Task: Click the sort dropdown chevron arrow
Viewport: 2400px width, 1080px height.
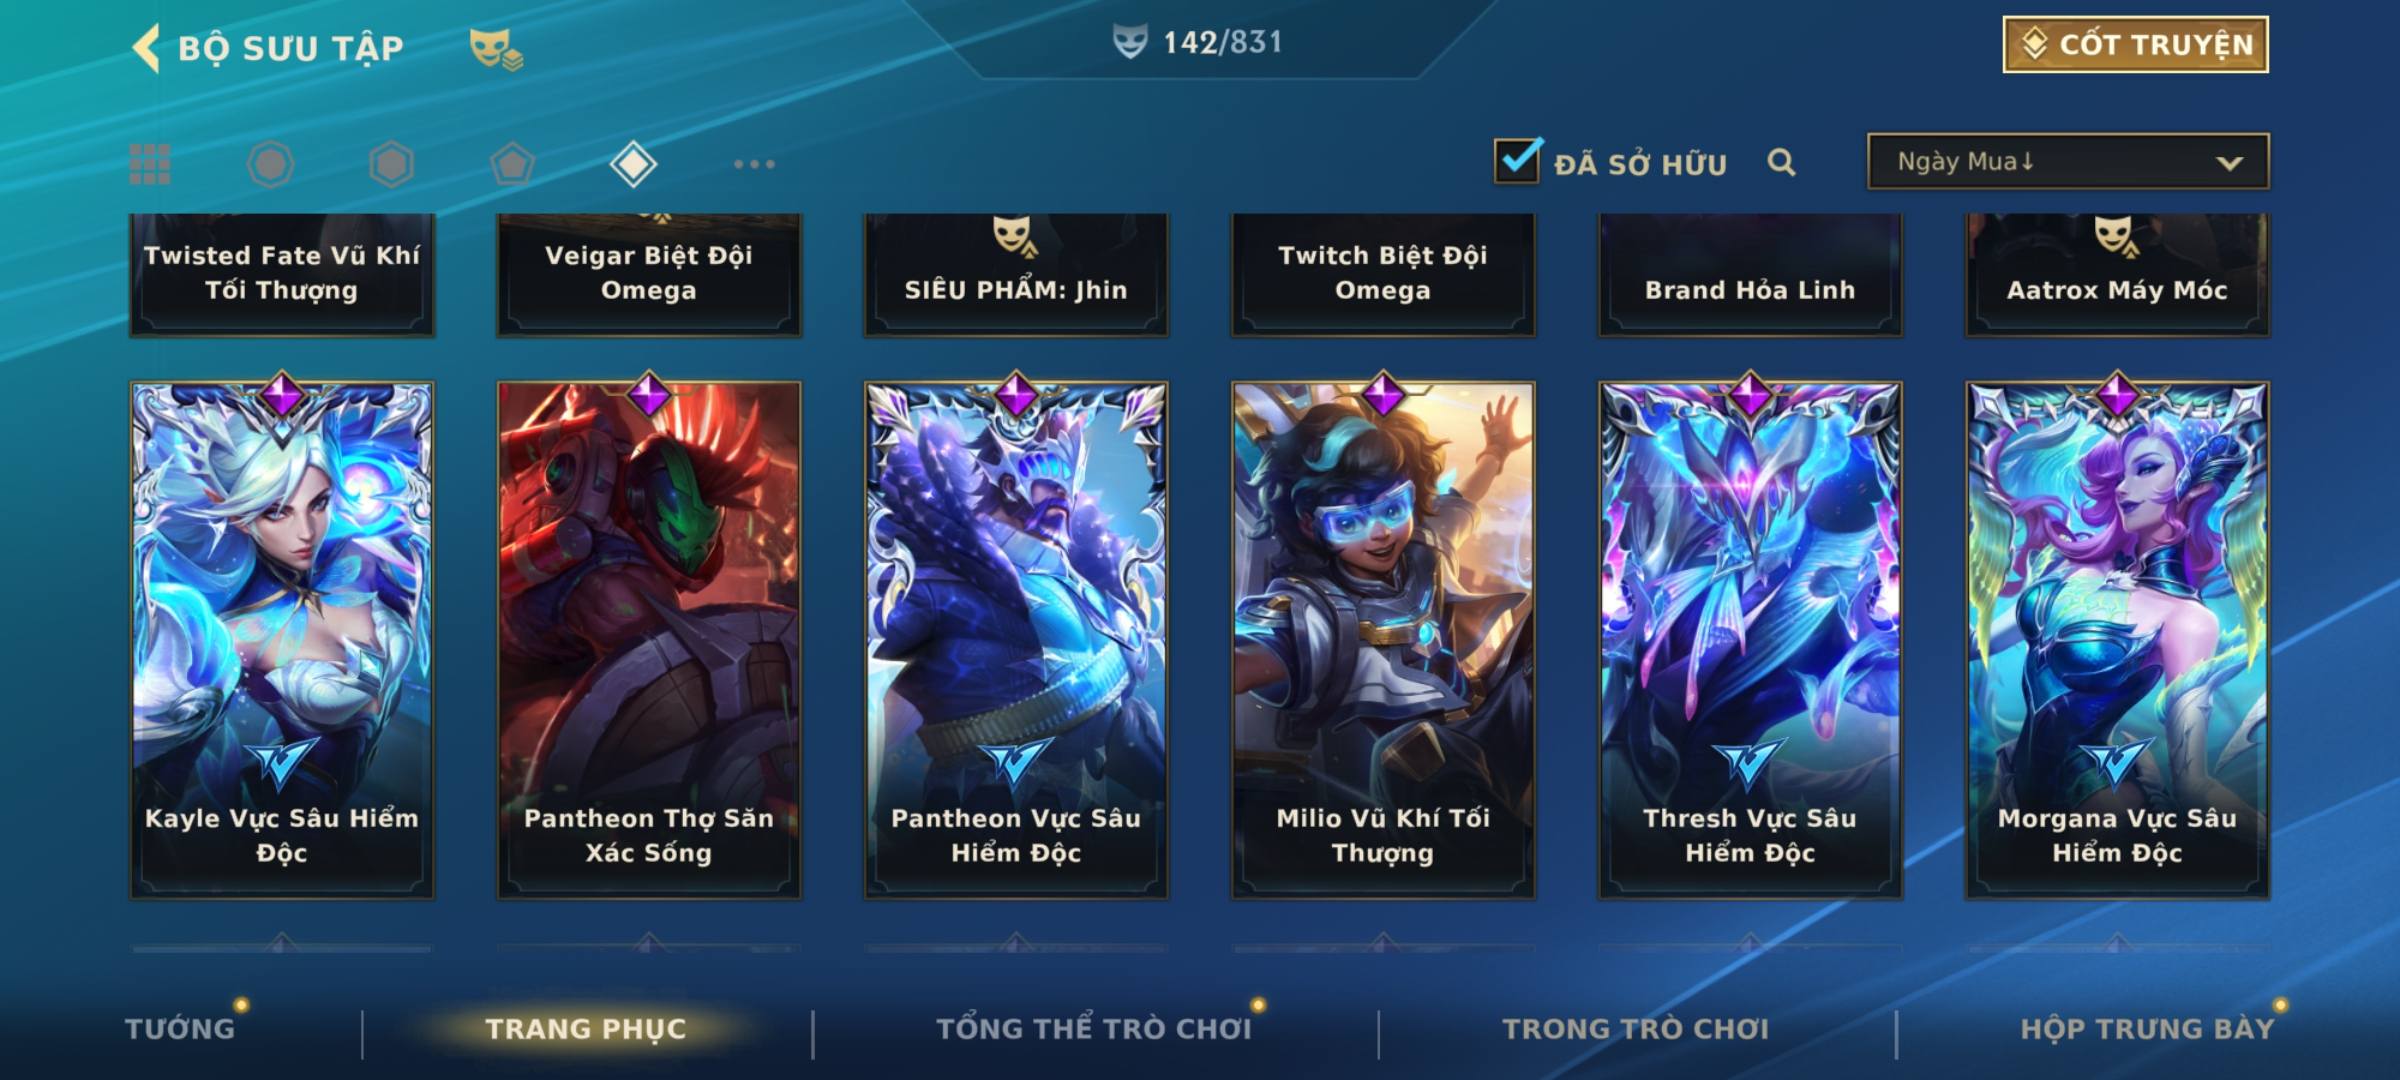Action: pos(2229,163)
